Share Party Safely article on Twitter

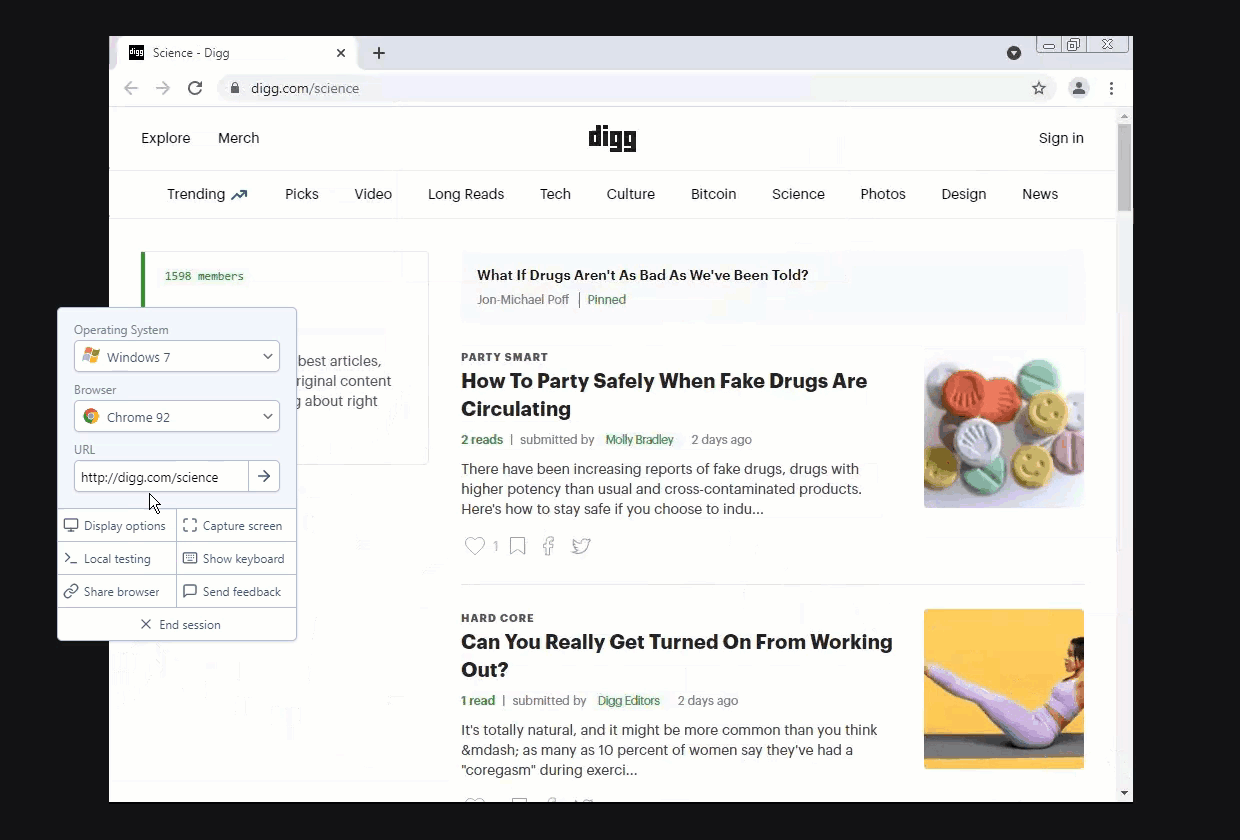pos(581,546)
